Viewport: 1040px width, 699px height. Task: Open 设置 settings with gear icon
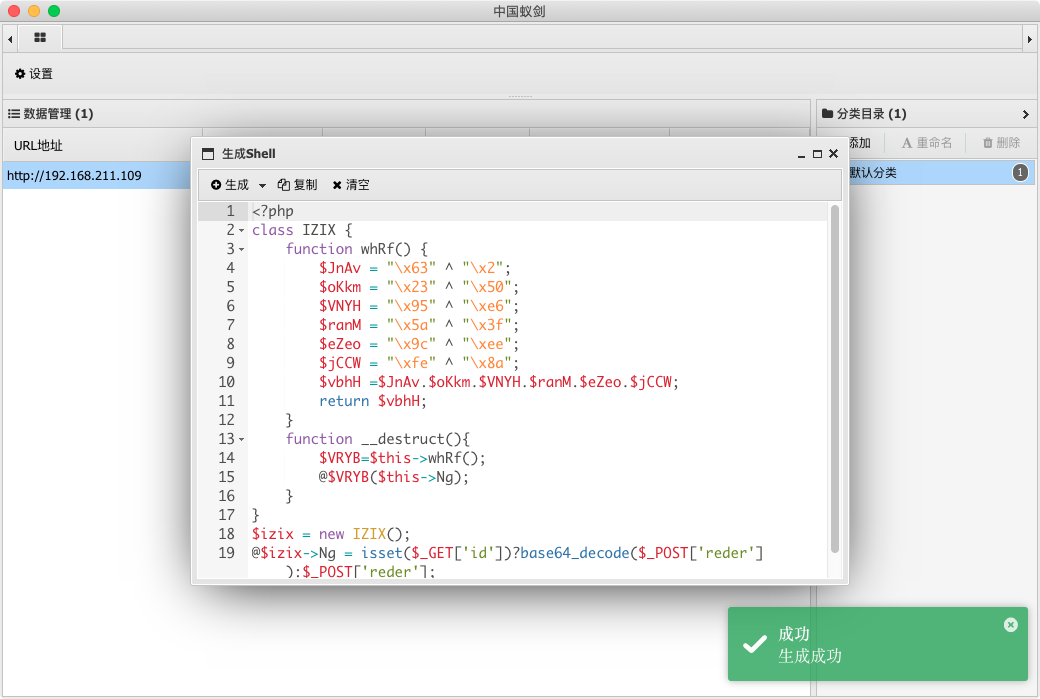click(x=34, y=74)
